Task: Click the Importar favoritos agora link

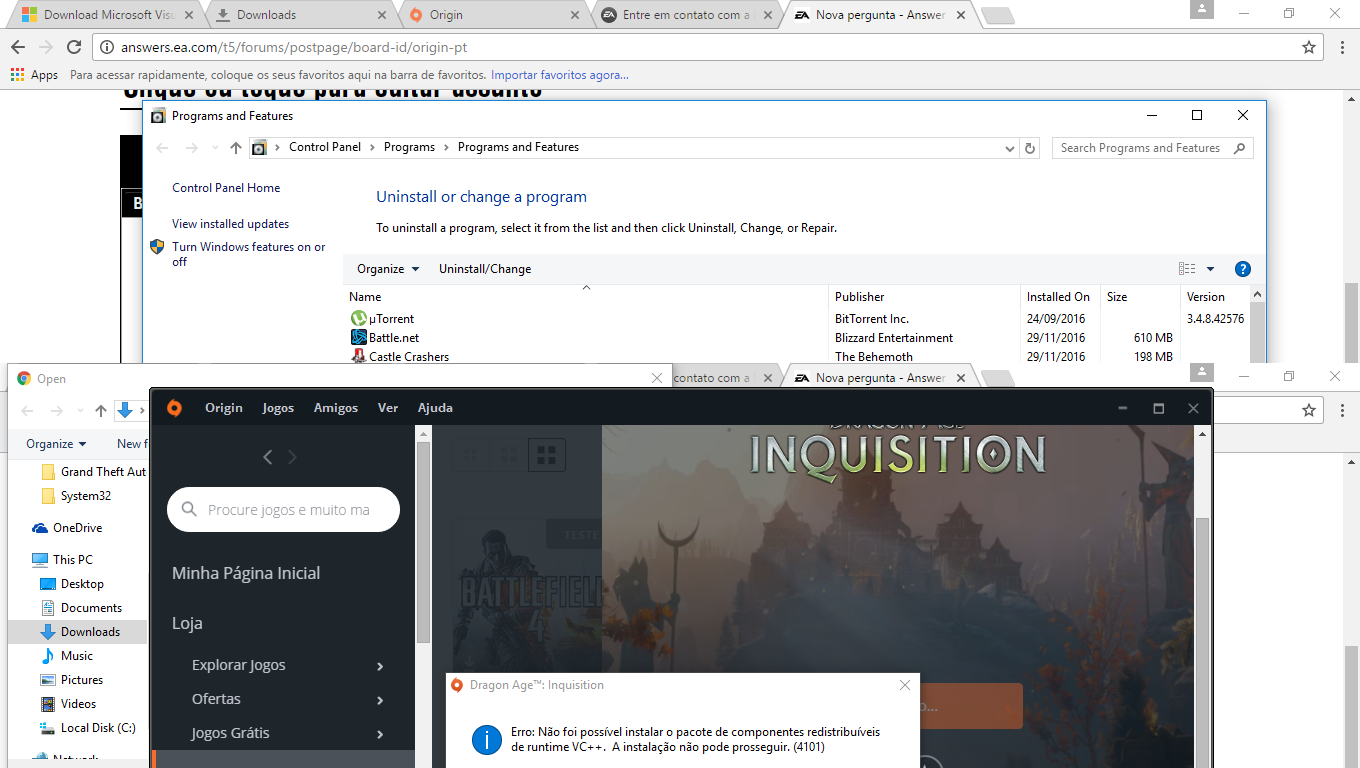Action: (560, 75)
